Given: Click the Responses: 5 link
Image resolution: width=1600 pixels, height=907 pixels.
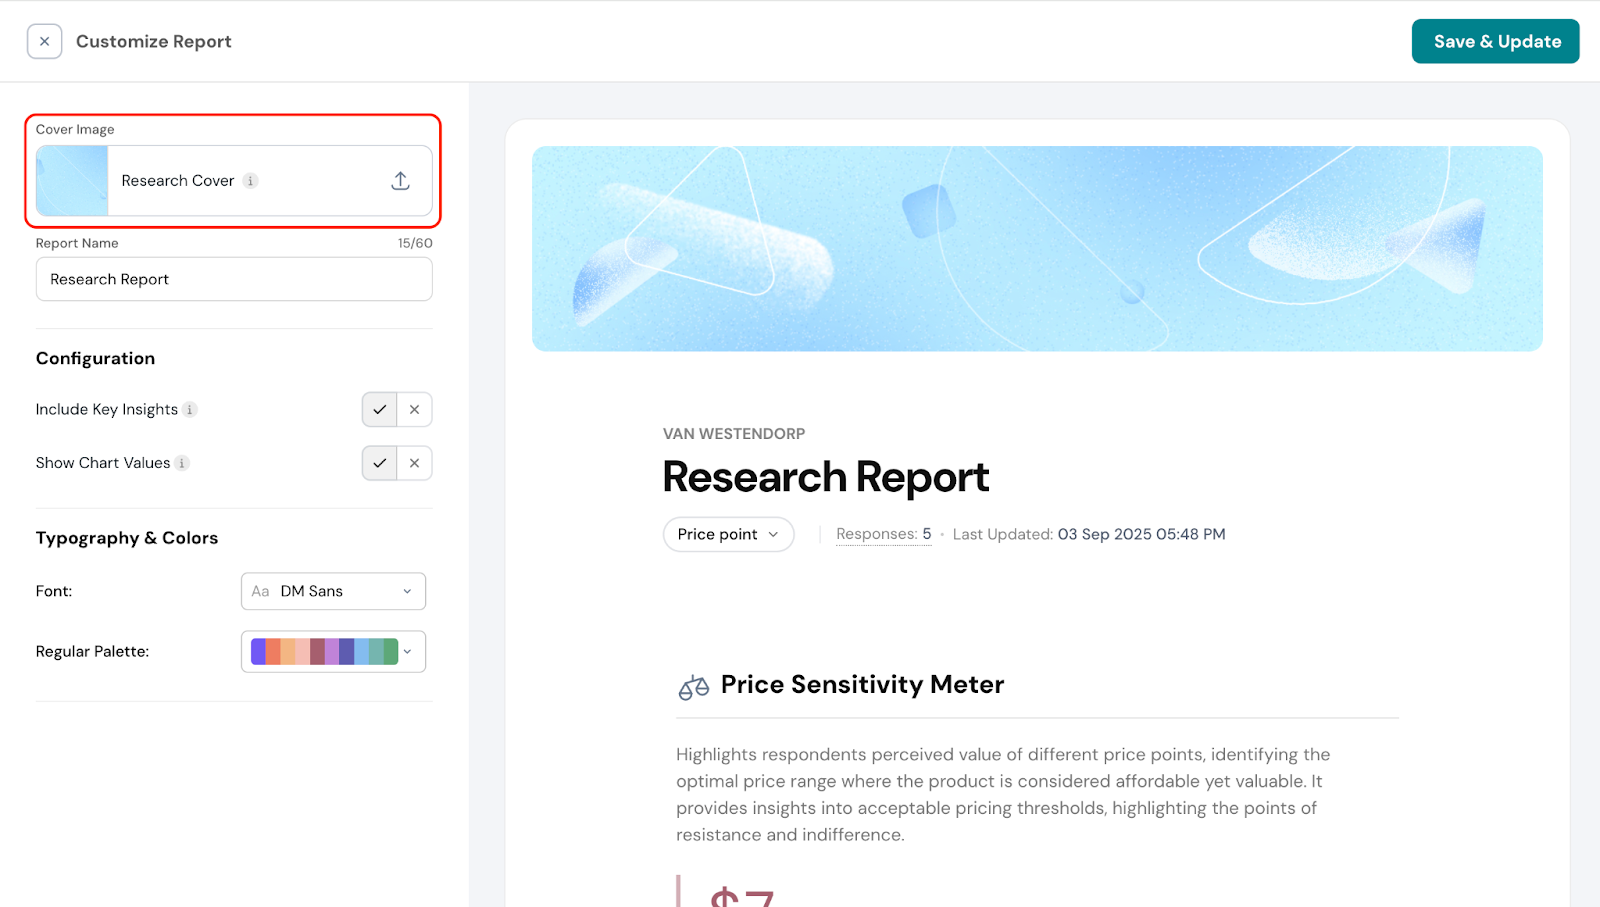Looking at the screenshot, I should click(883, 534).
